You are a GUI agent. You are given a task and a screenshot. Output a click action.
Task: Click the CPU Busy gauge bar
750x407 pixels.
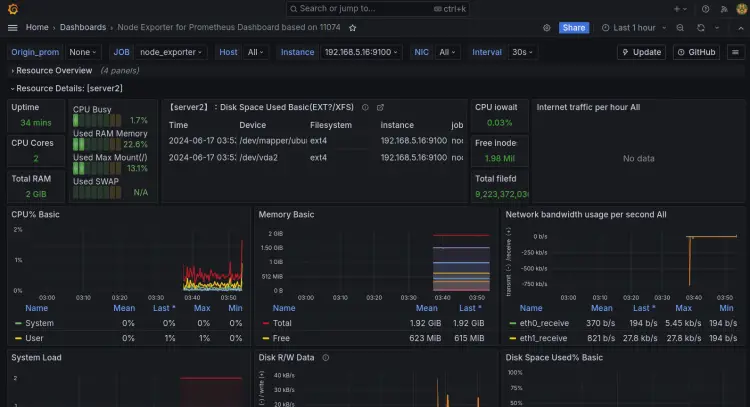pos(97,121)
